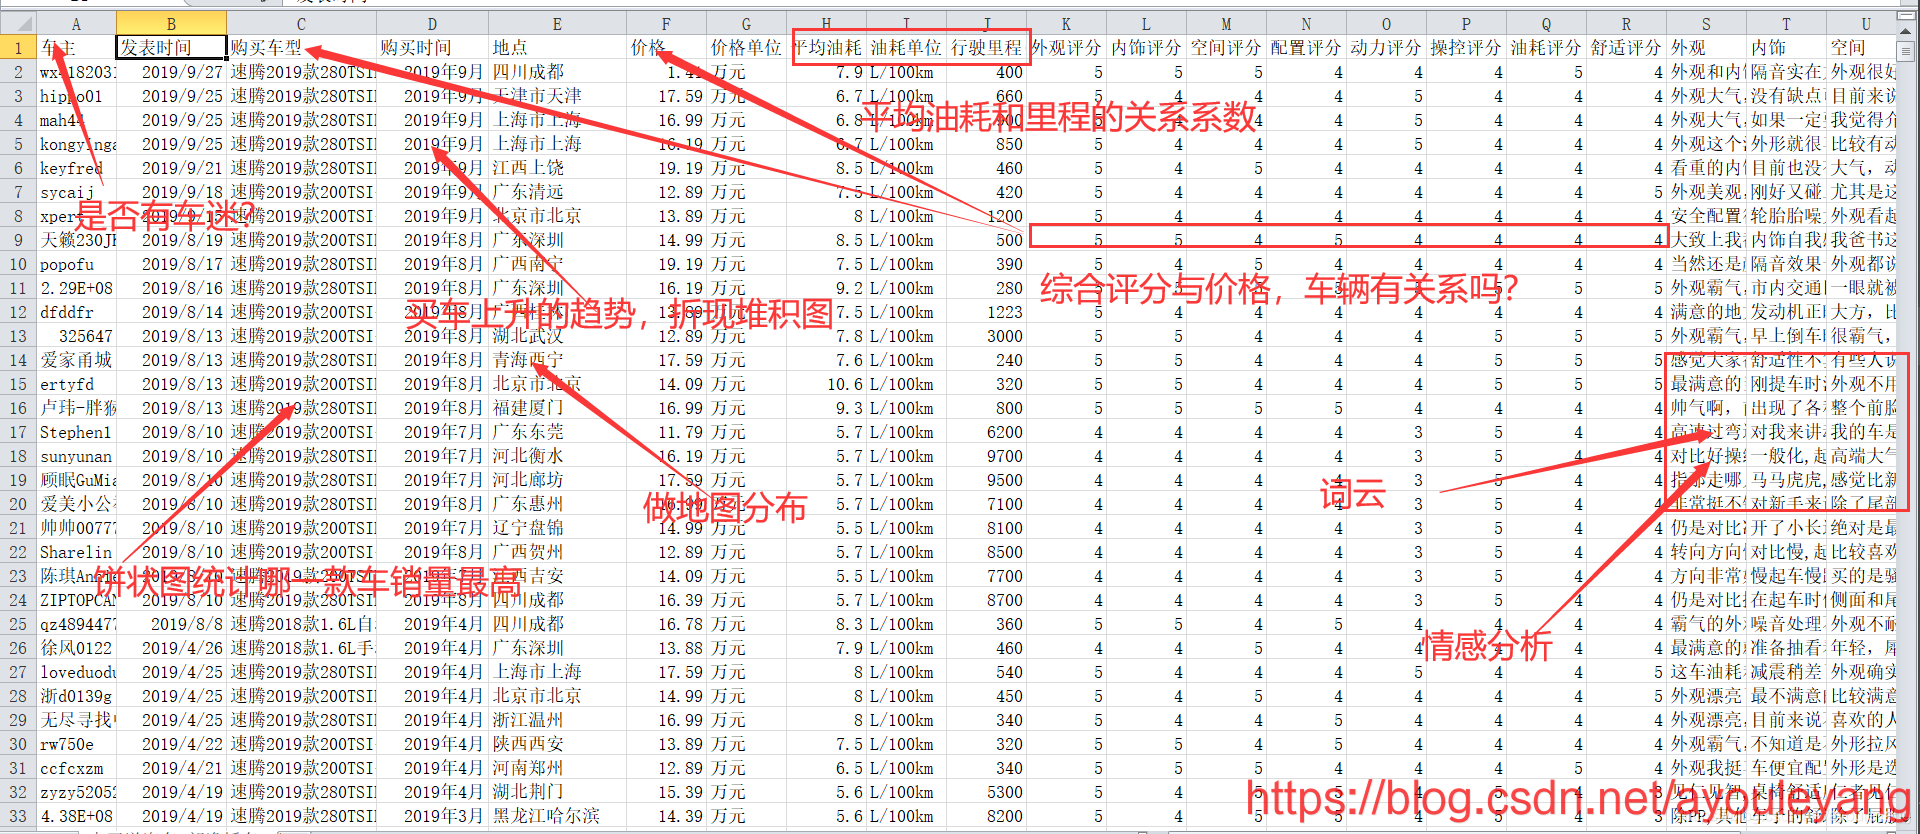Click the '配置评分' header cell
Screen dimensions: 1920x834
(x=1306, y=47)
